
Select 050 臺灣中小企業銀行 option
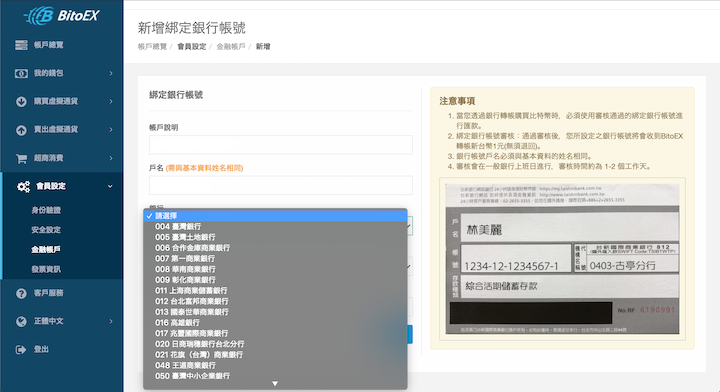point(275,376)
